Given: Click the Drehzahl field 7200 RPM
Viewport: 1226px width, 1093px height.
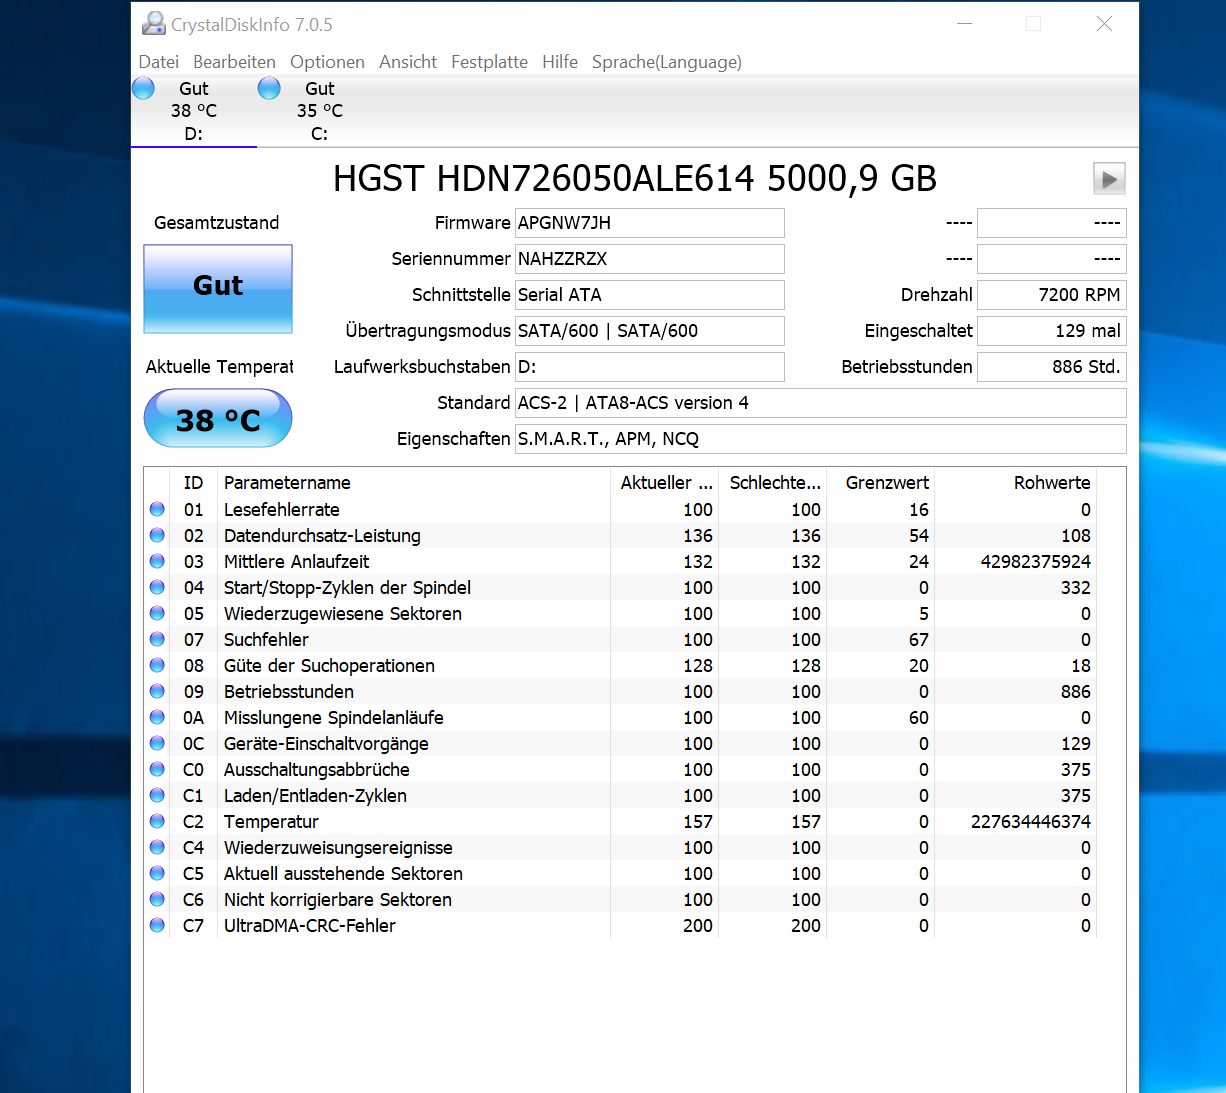Looking at the screenshot, I should (x=1052, y=295).
